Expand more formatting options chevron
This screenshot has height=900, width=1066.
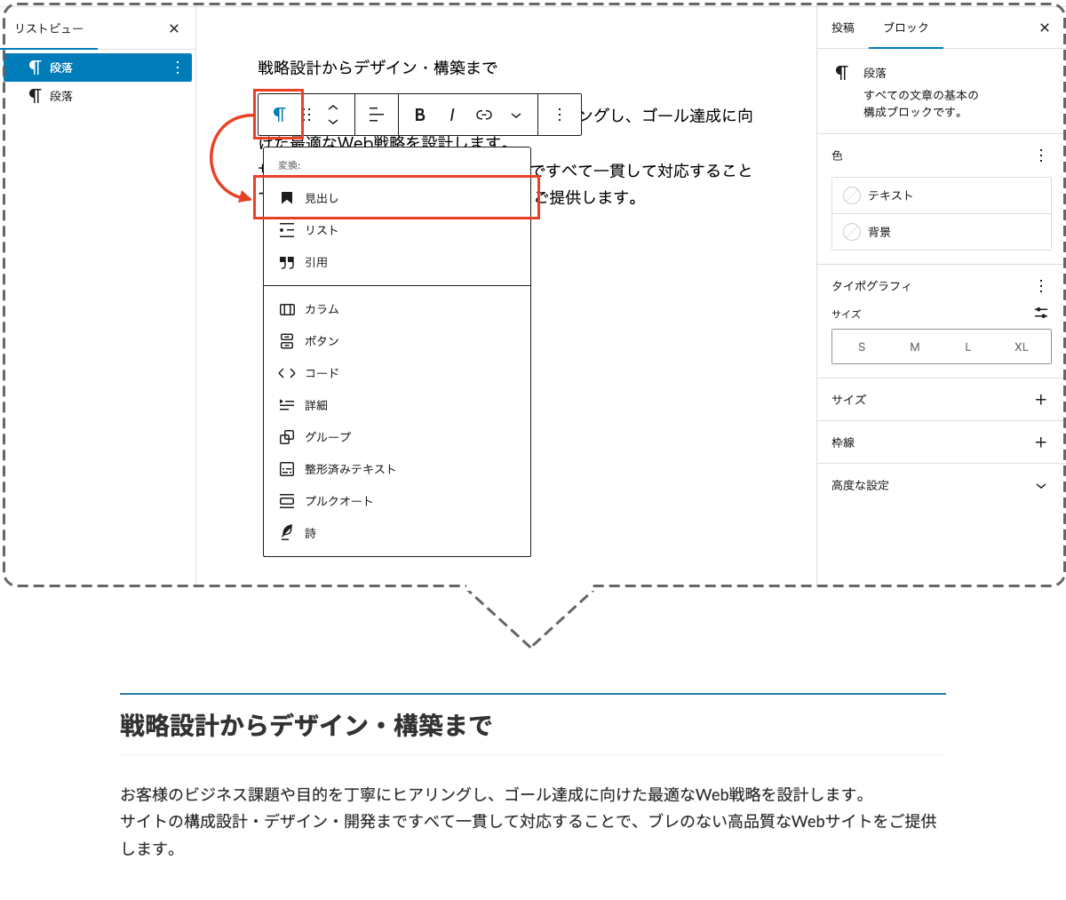pyautogui.click(x=516, y=114)
